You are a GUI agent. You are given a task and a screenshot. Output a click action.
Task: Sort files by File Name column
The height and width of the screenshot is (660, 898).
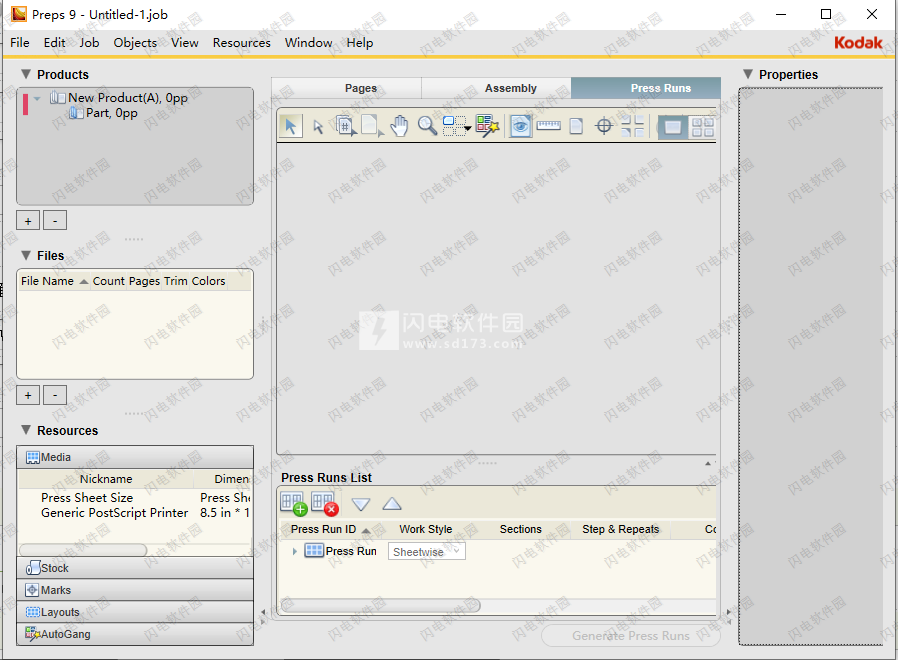pyautogui.click(x=54, y=281)
